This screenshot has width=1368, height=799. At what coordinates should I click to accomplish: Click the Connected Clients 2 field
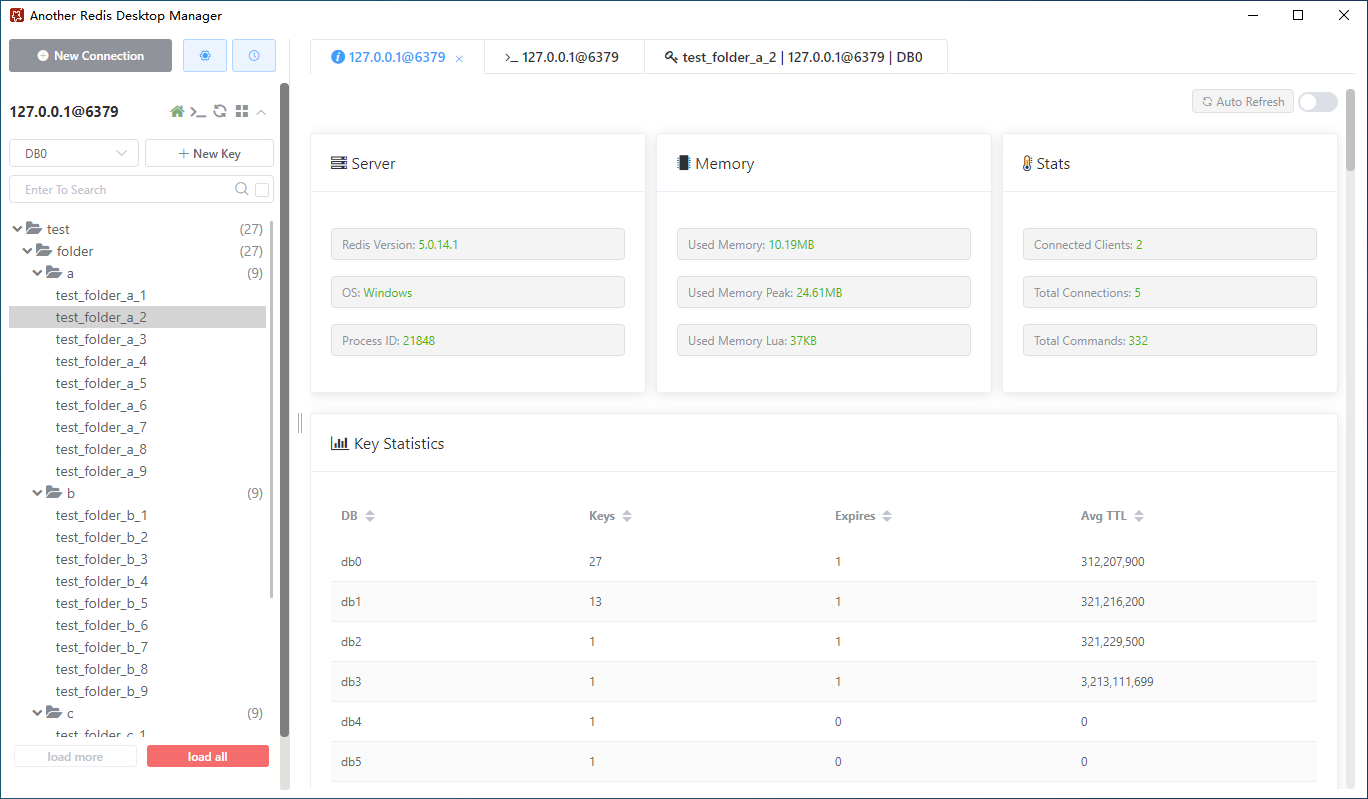coord(1170,244)
